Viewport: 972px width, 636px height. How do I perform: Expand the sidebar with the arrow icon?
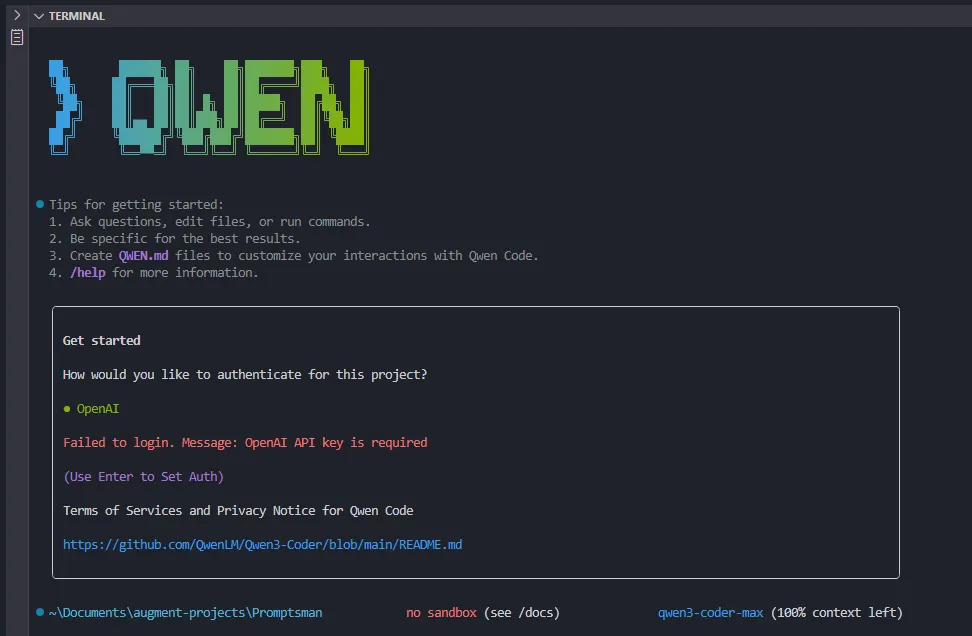(x=17, y=15)
